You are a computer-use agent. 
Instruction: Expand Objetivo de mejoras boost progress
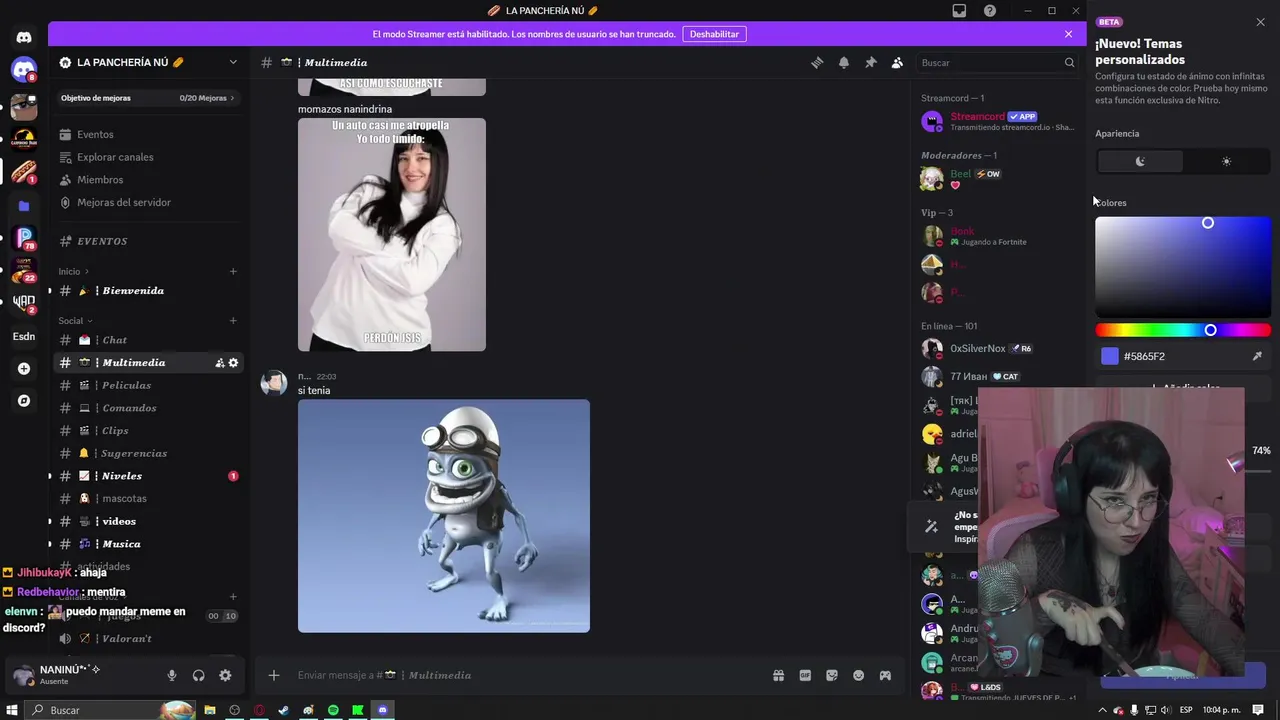148,98
